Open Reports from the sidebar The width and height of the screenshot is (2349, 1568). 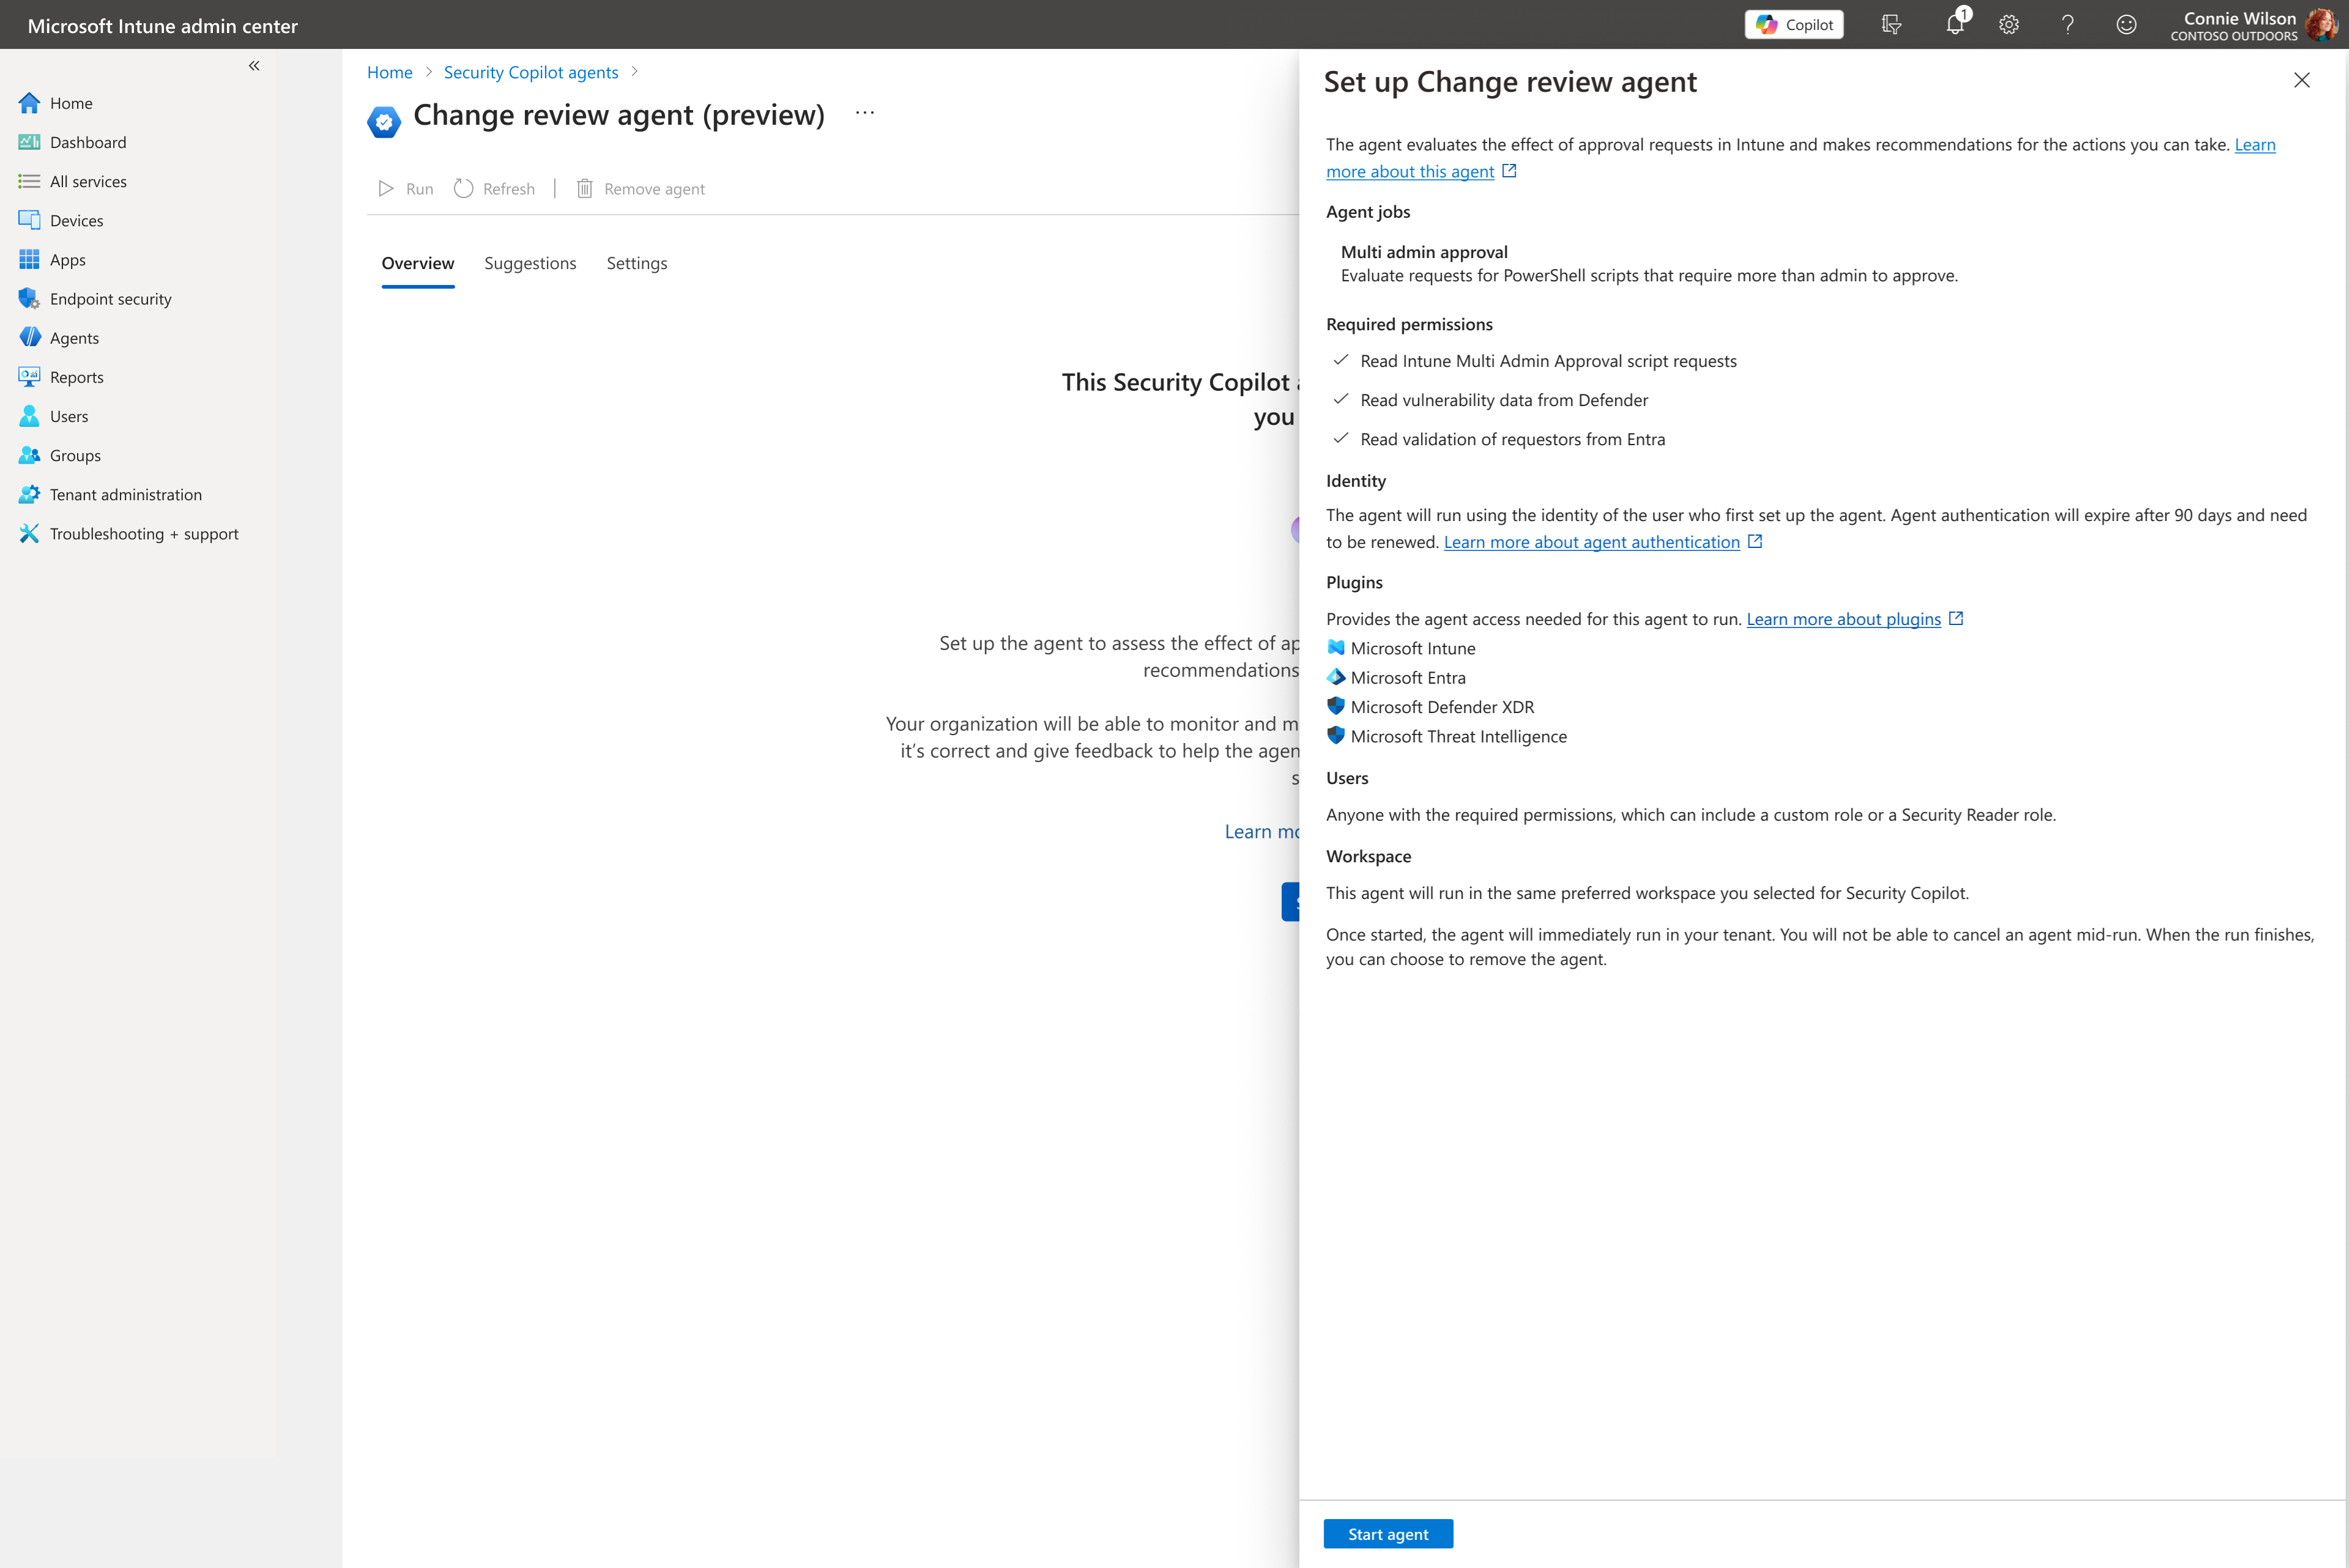[x=77, y=377]
